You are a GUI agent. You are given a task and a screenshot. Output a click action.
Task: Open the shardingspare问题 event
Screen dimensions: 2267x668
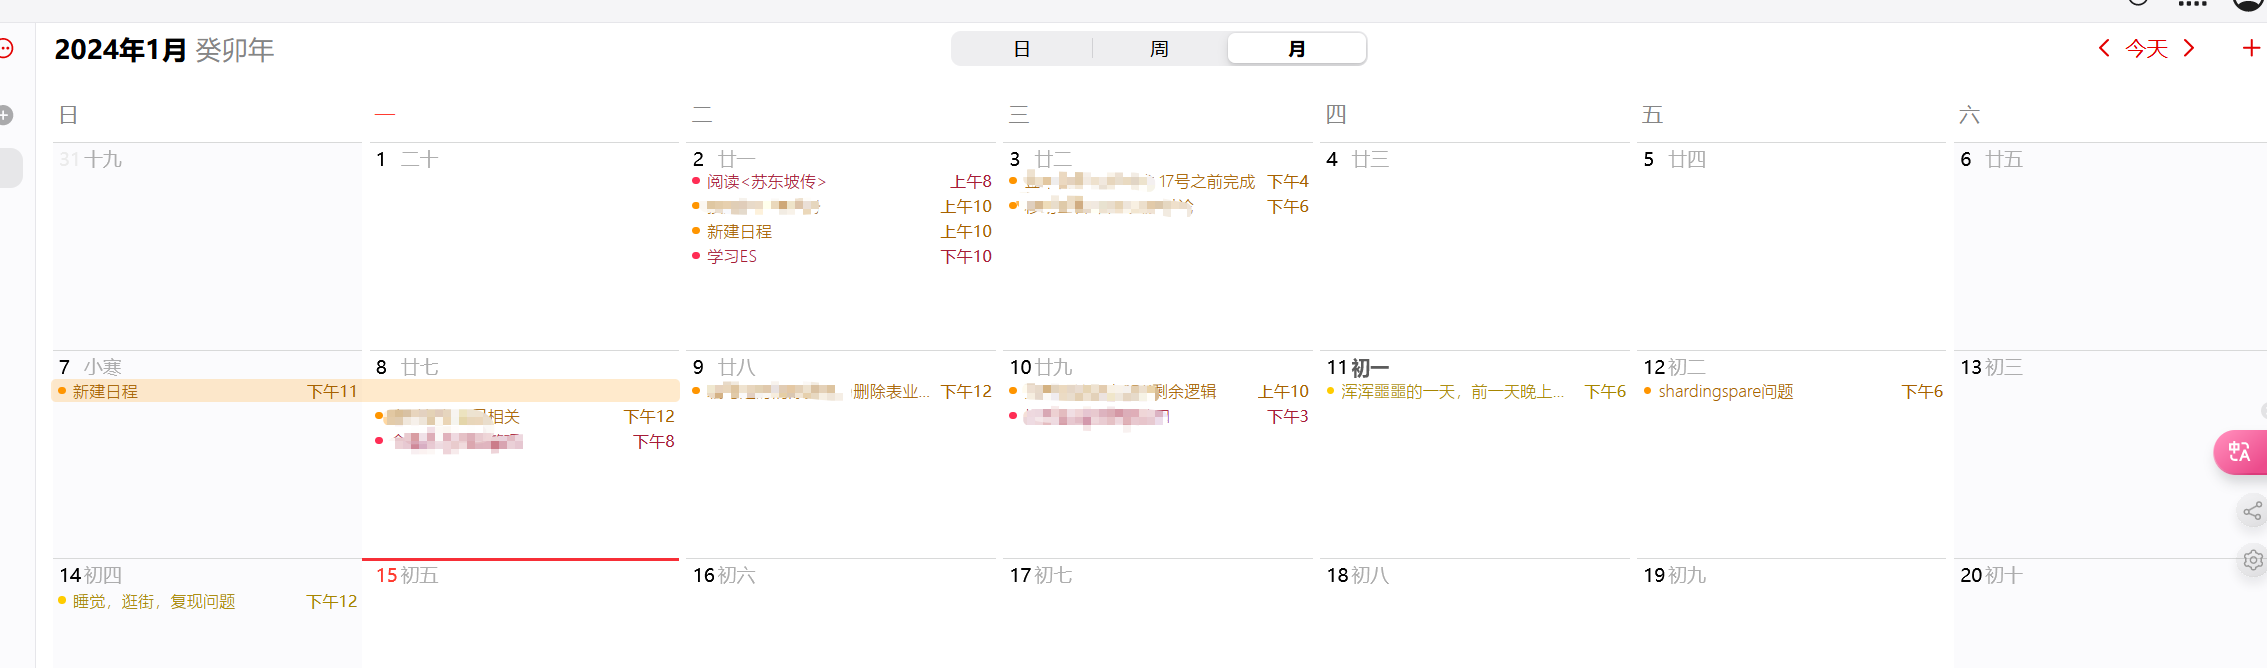[x=1725, y=392]
